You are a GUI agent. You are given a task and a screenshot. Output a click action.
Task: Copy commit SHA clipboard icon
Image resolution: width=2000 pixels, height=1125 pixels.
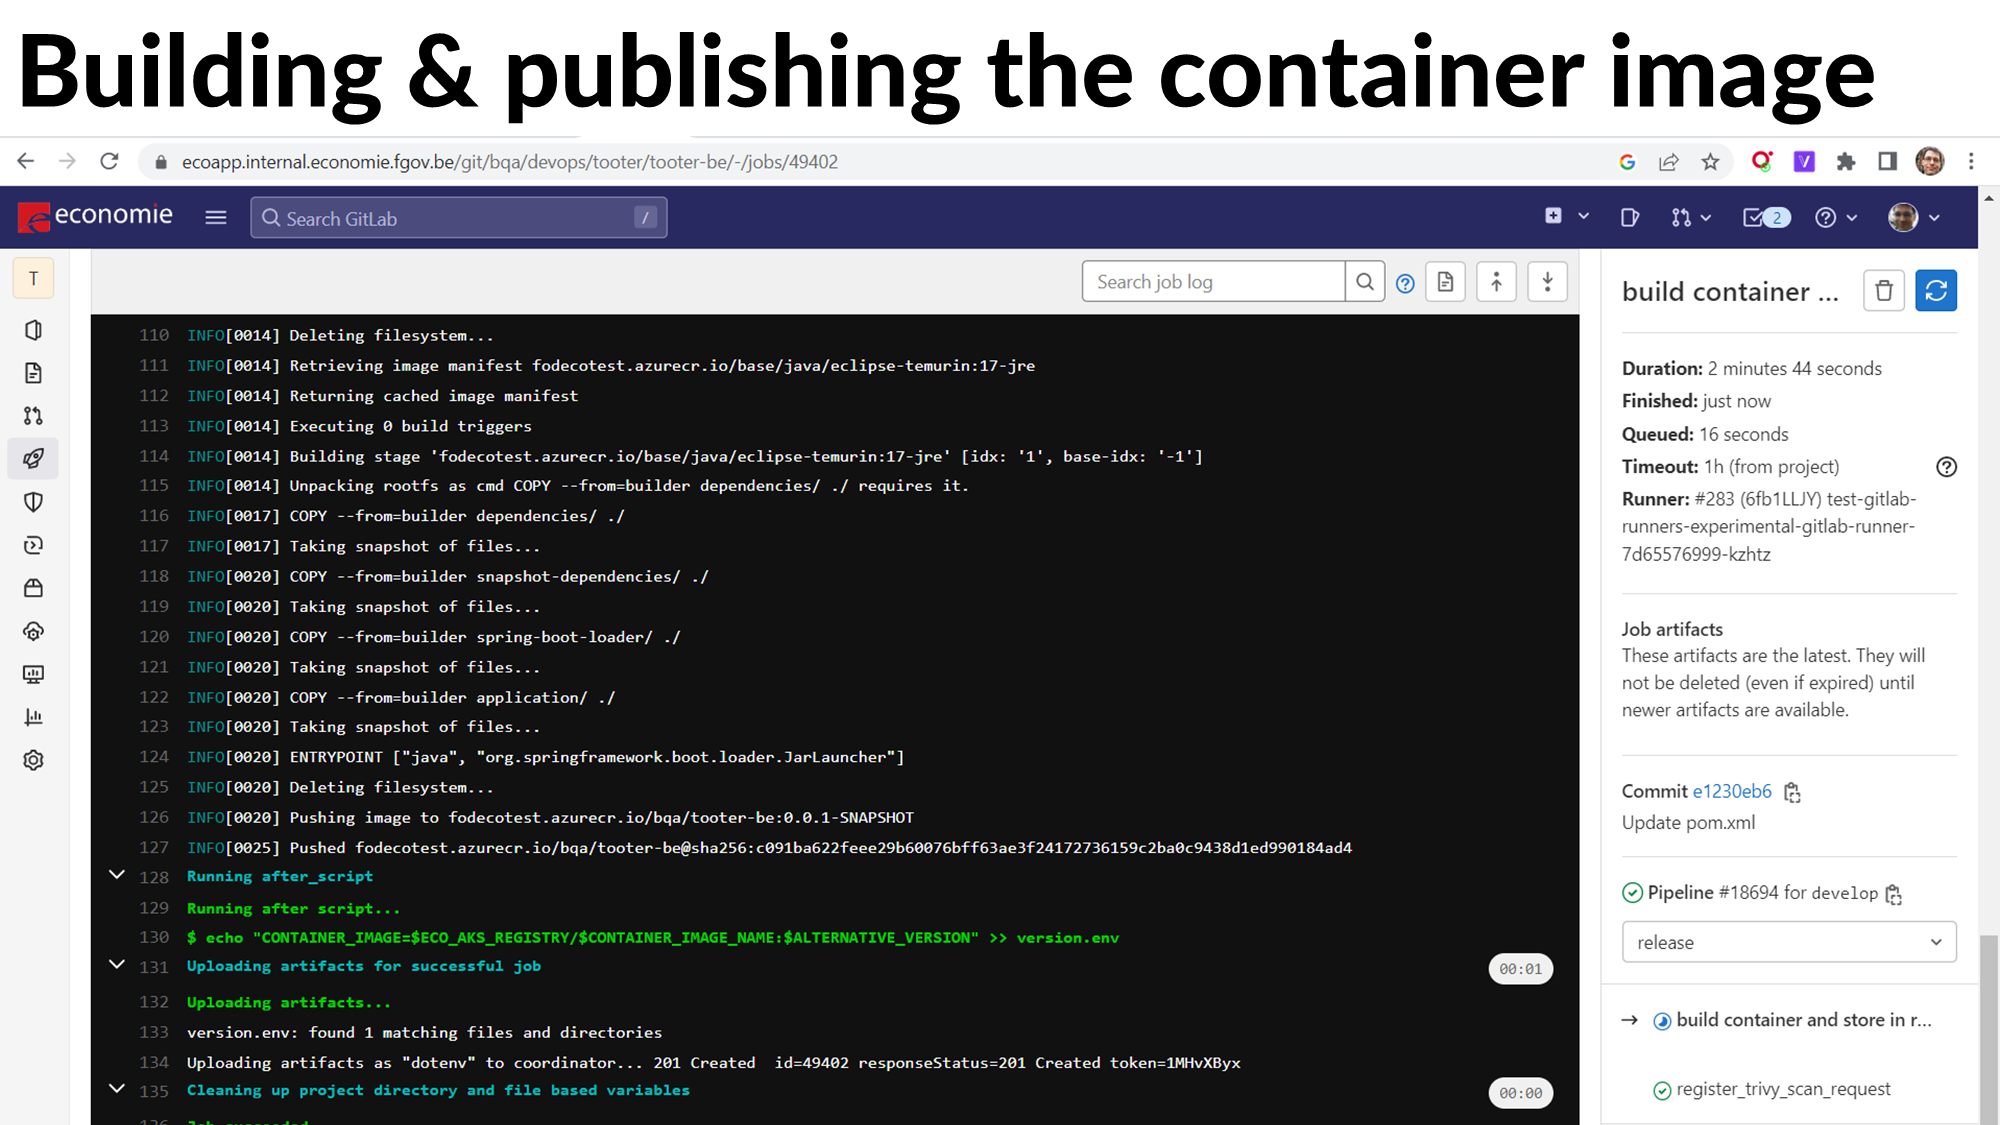click(1792, 792)
